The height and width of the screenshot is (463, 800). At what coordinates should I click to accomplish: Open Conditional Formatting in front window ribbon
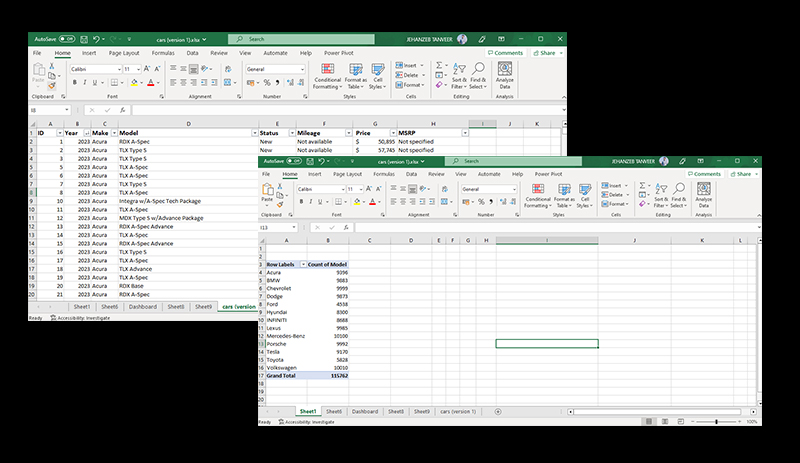point(538,196)
